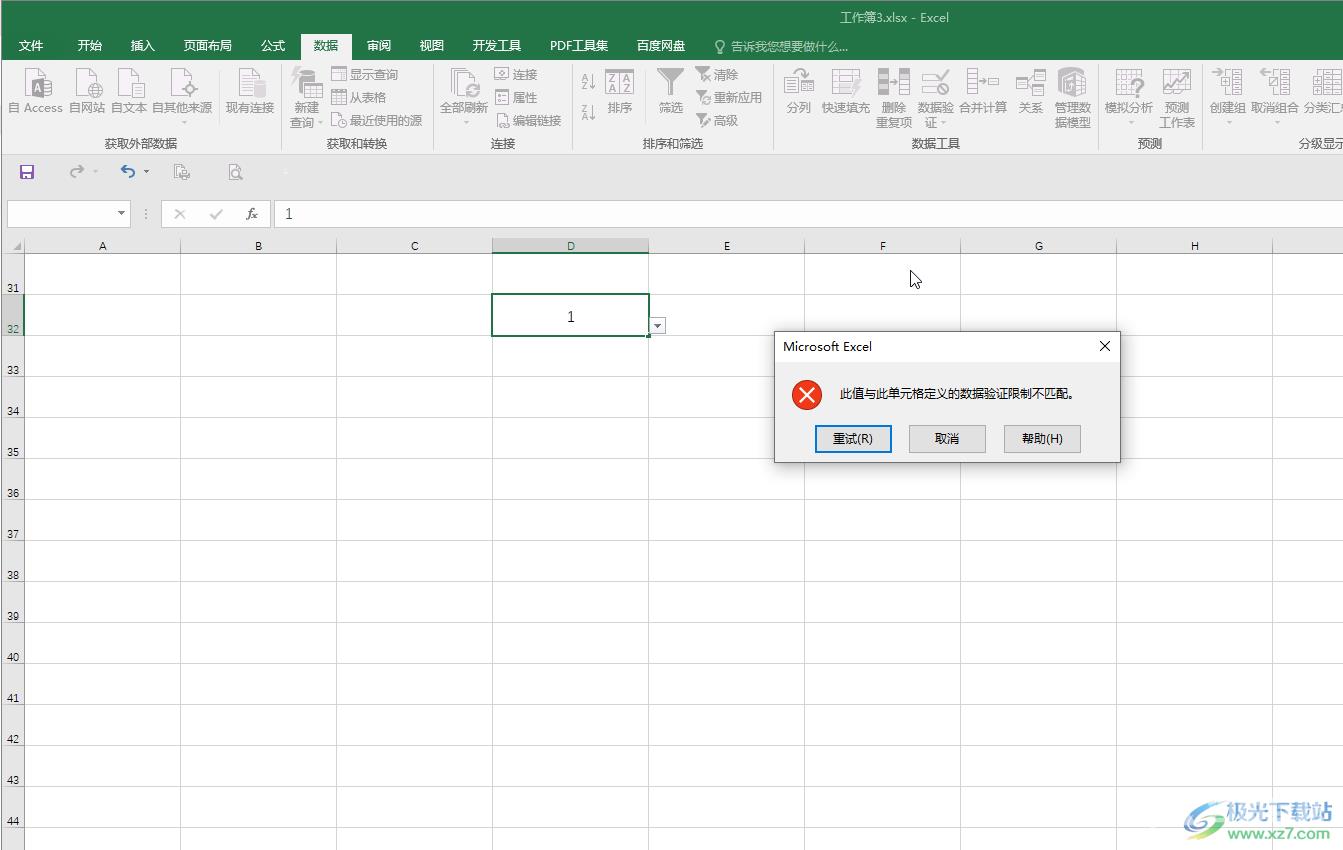Screen dimensions: 1343x850
Task: Open the Developer tools tab
Action: [497, 46]
